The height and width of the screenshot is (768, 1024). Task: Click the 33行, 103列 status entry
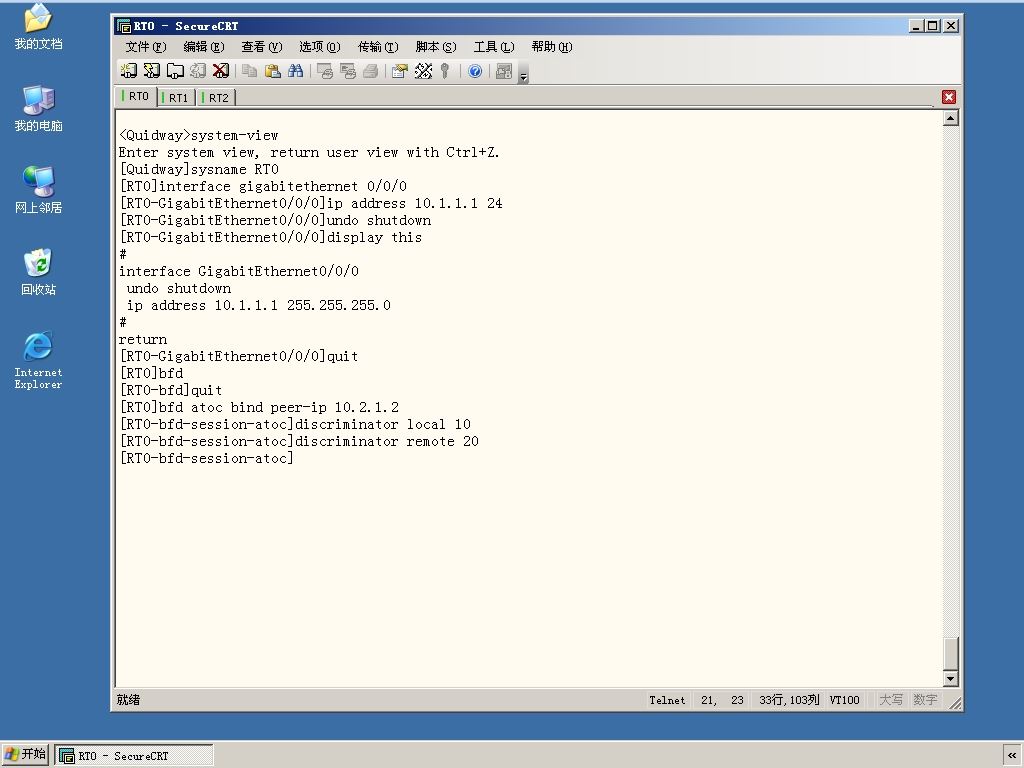(x=789, y=700)
